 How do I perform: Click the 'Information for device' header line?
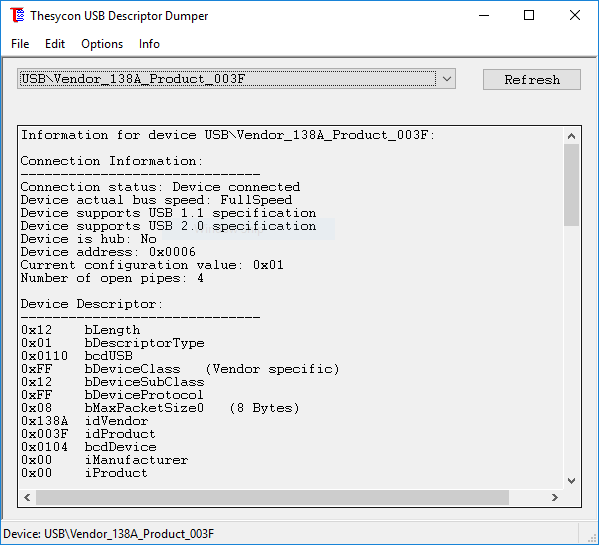pos(228,135)
